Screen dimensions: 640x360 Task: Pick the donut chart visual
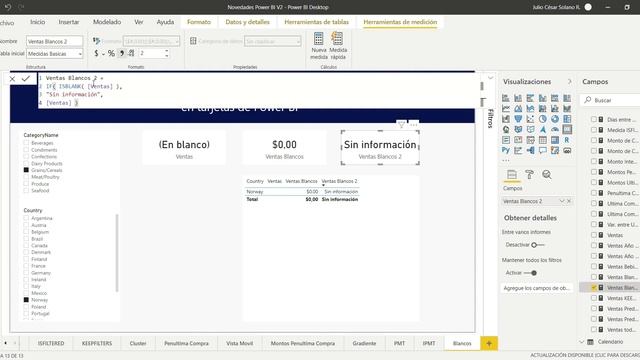[555, 119]
